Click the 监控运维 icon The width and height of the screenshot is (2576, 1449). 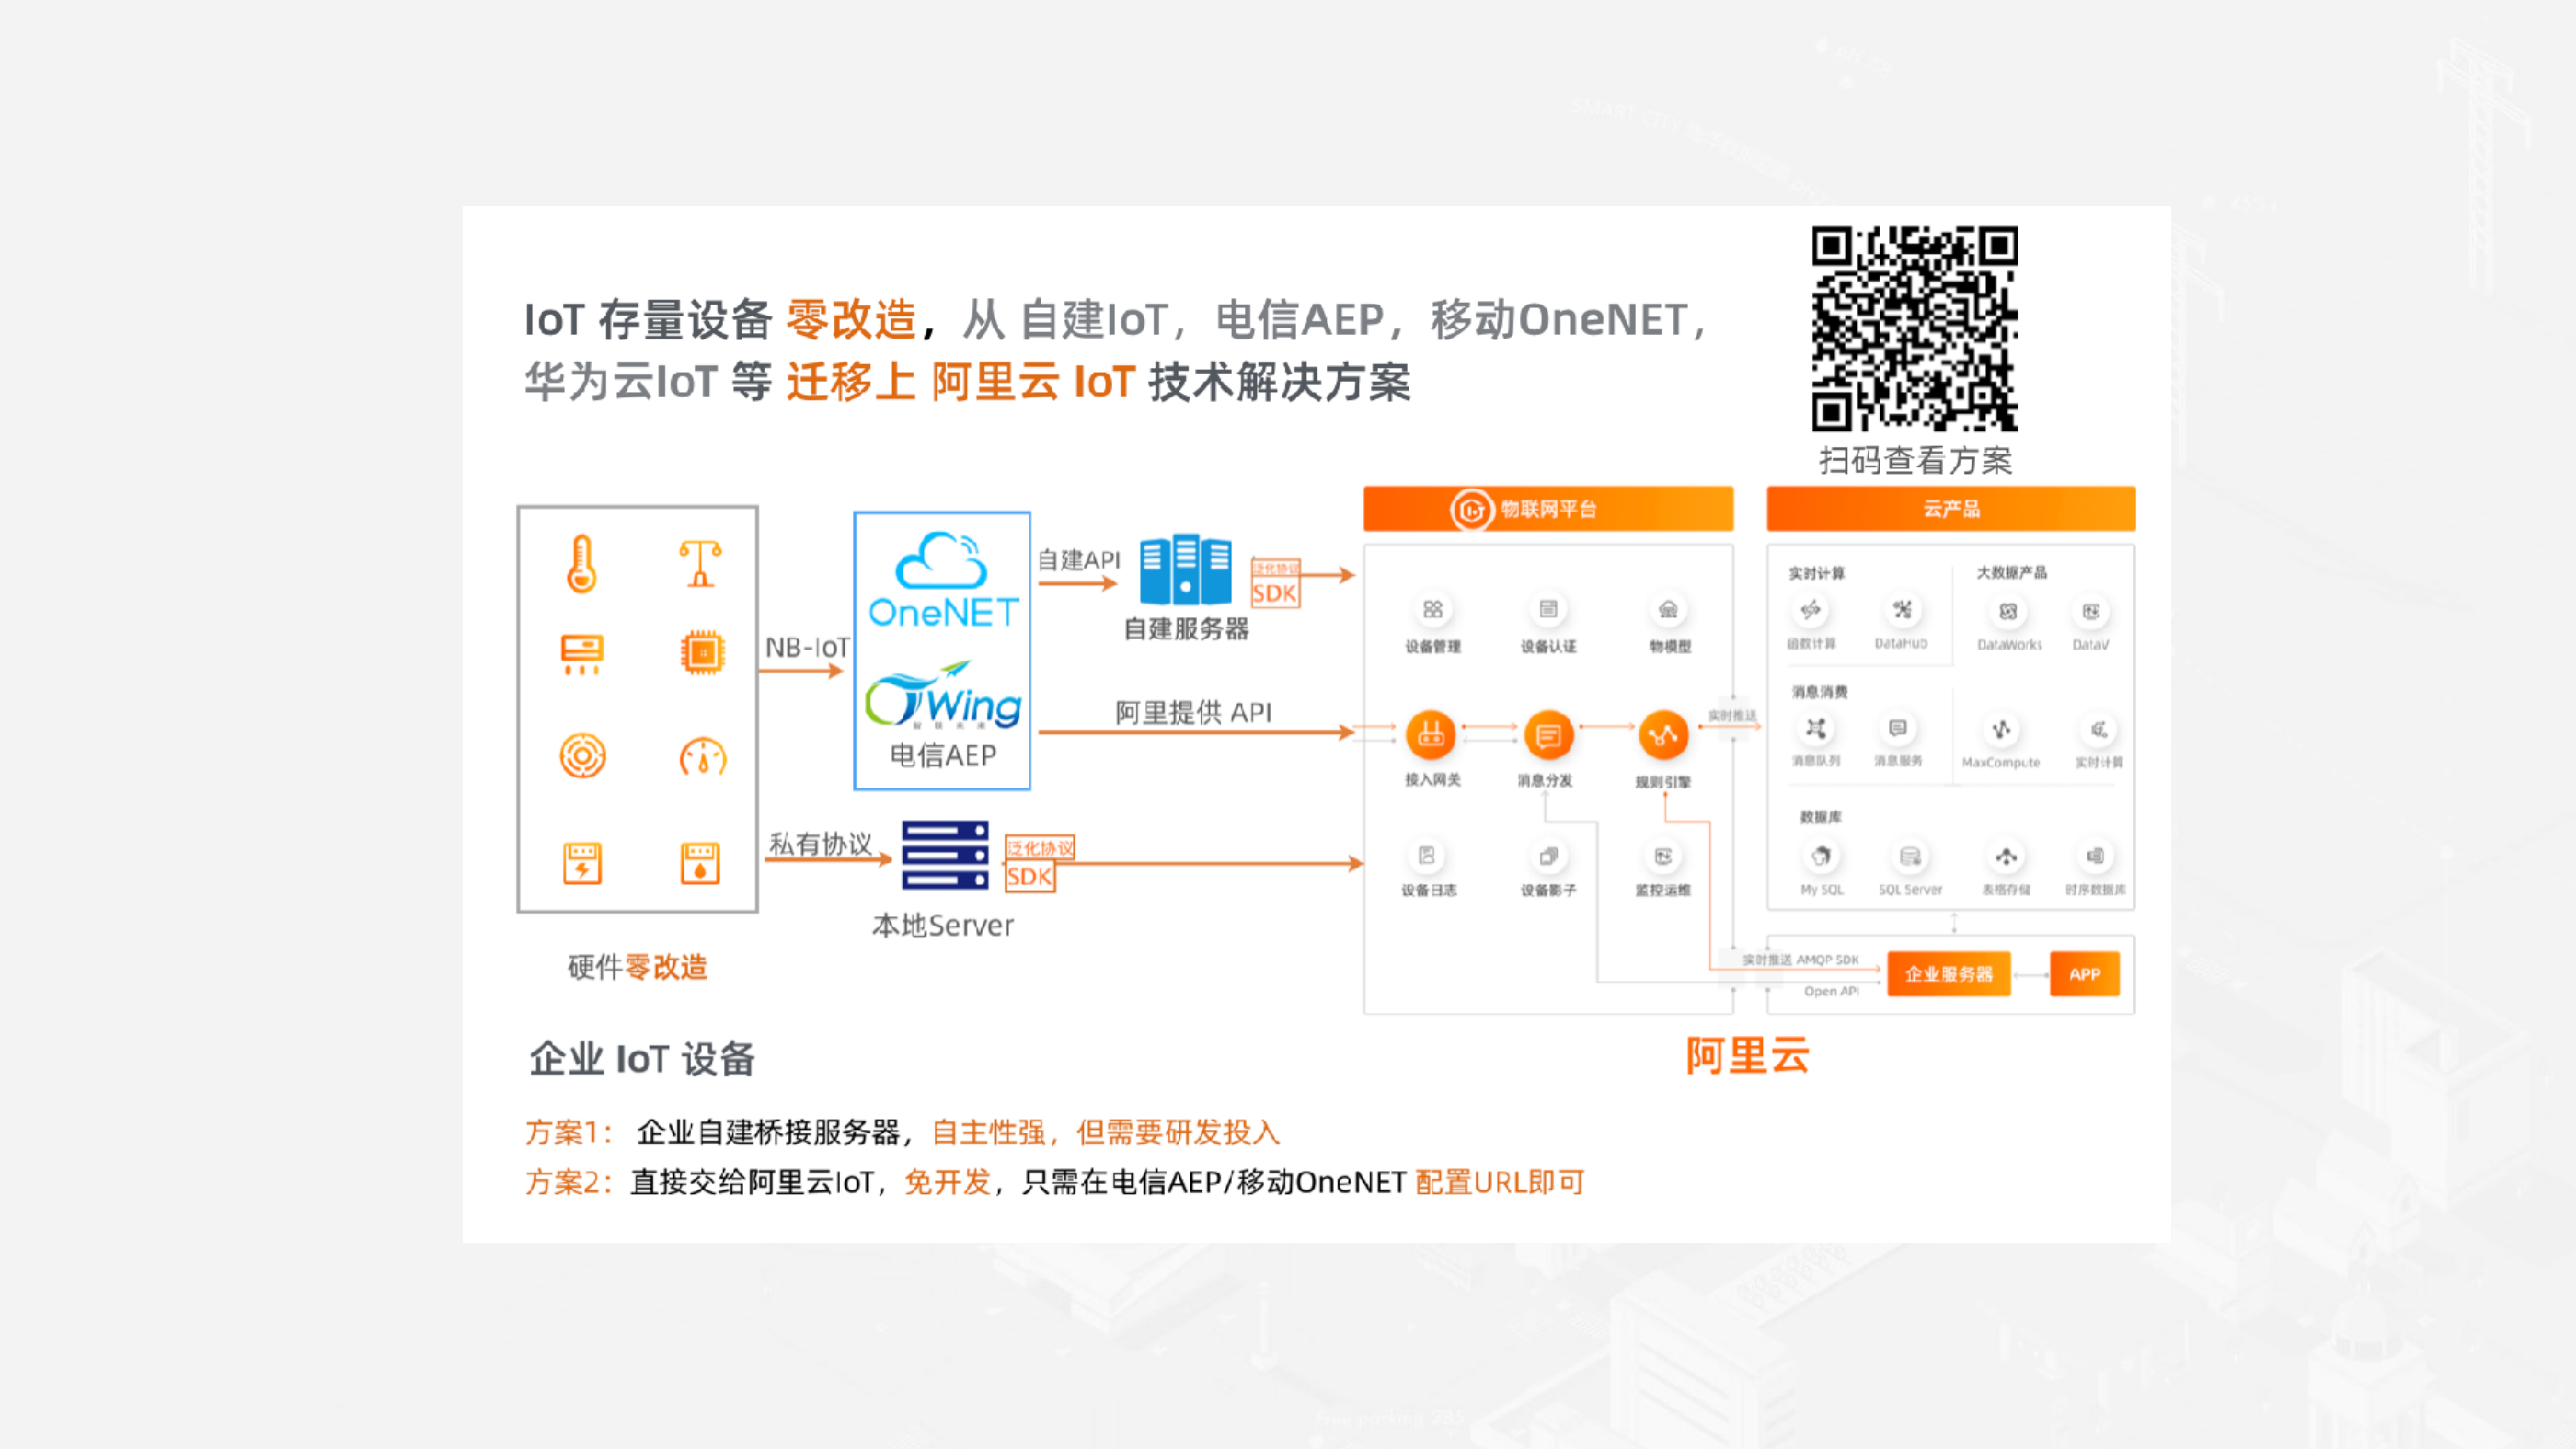(x=1663, y=856)
